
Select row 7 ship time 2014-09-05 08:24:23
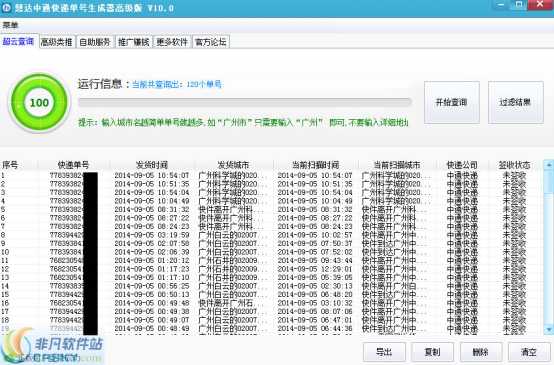[x=152, y=226]
